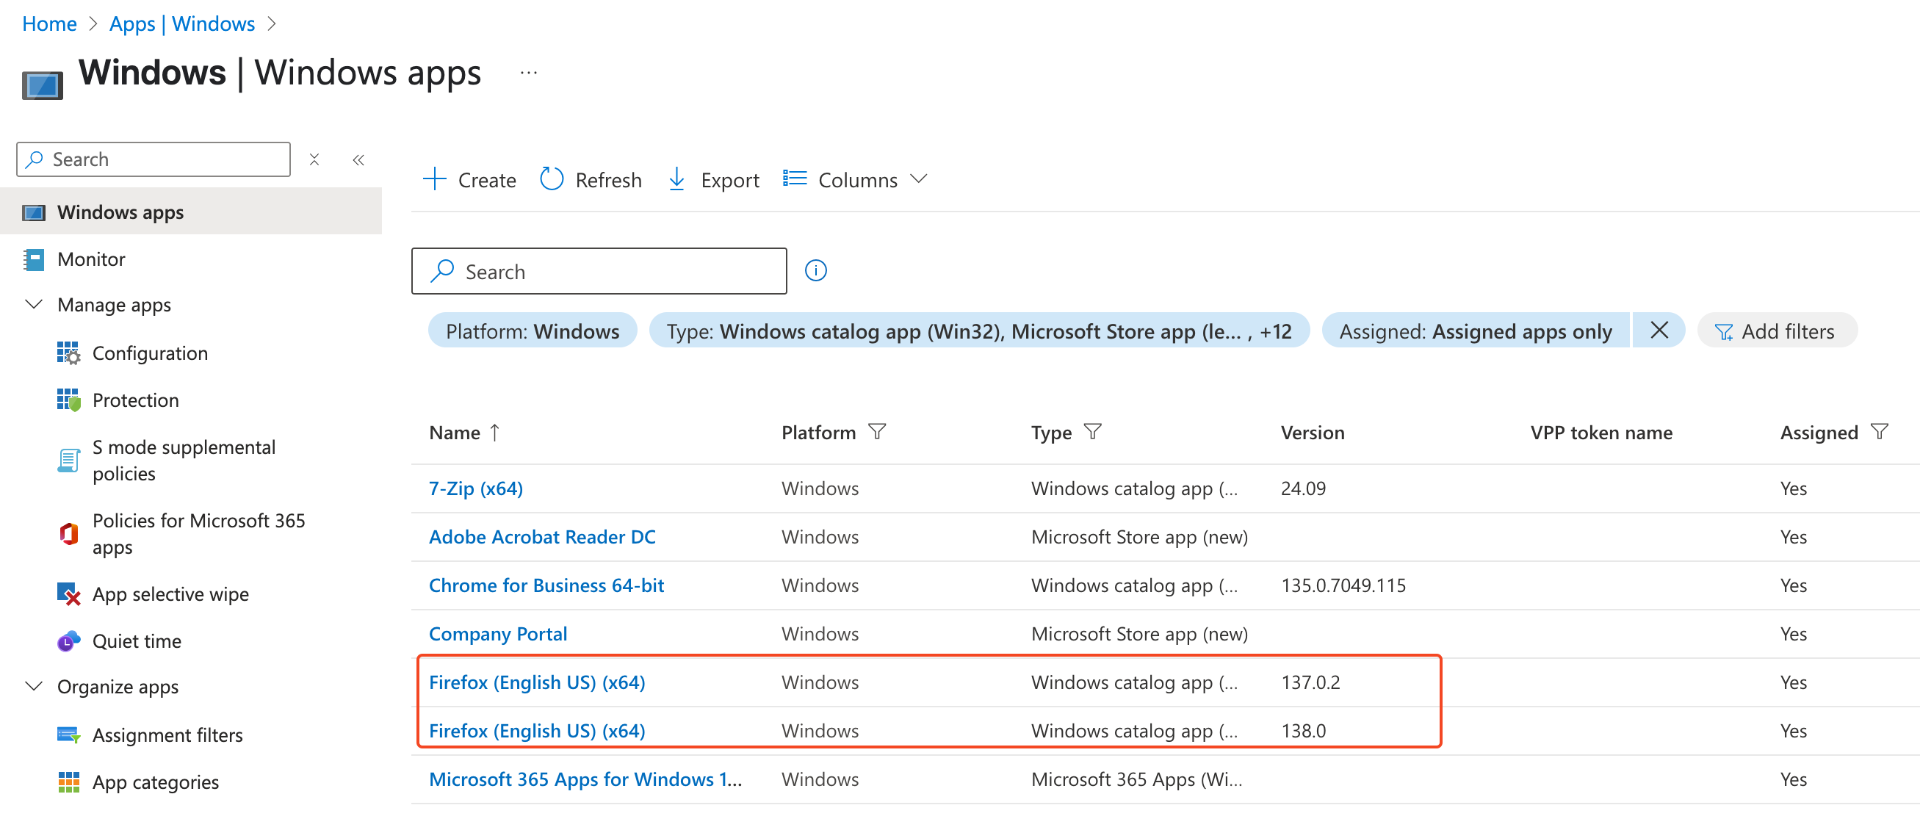Click Refresh toolbar label

(x=608, y=180)
